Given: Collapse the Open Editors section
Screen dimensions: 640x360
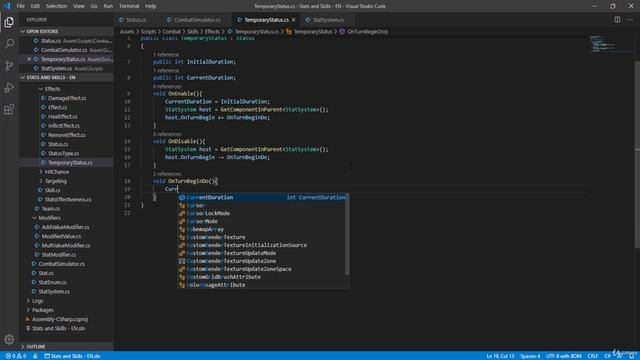Looking at the screenshot, I should pos(22,31).
